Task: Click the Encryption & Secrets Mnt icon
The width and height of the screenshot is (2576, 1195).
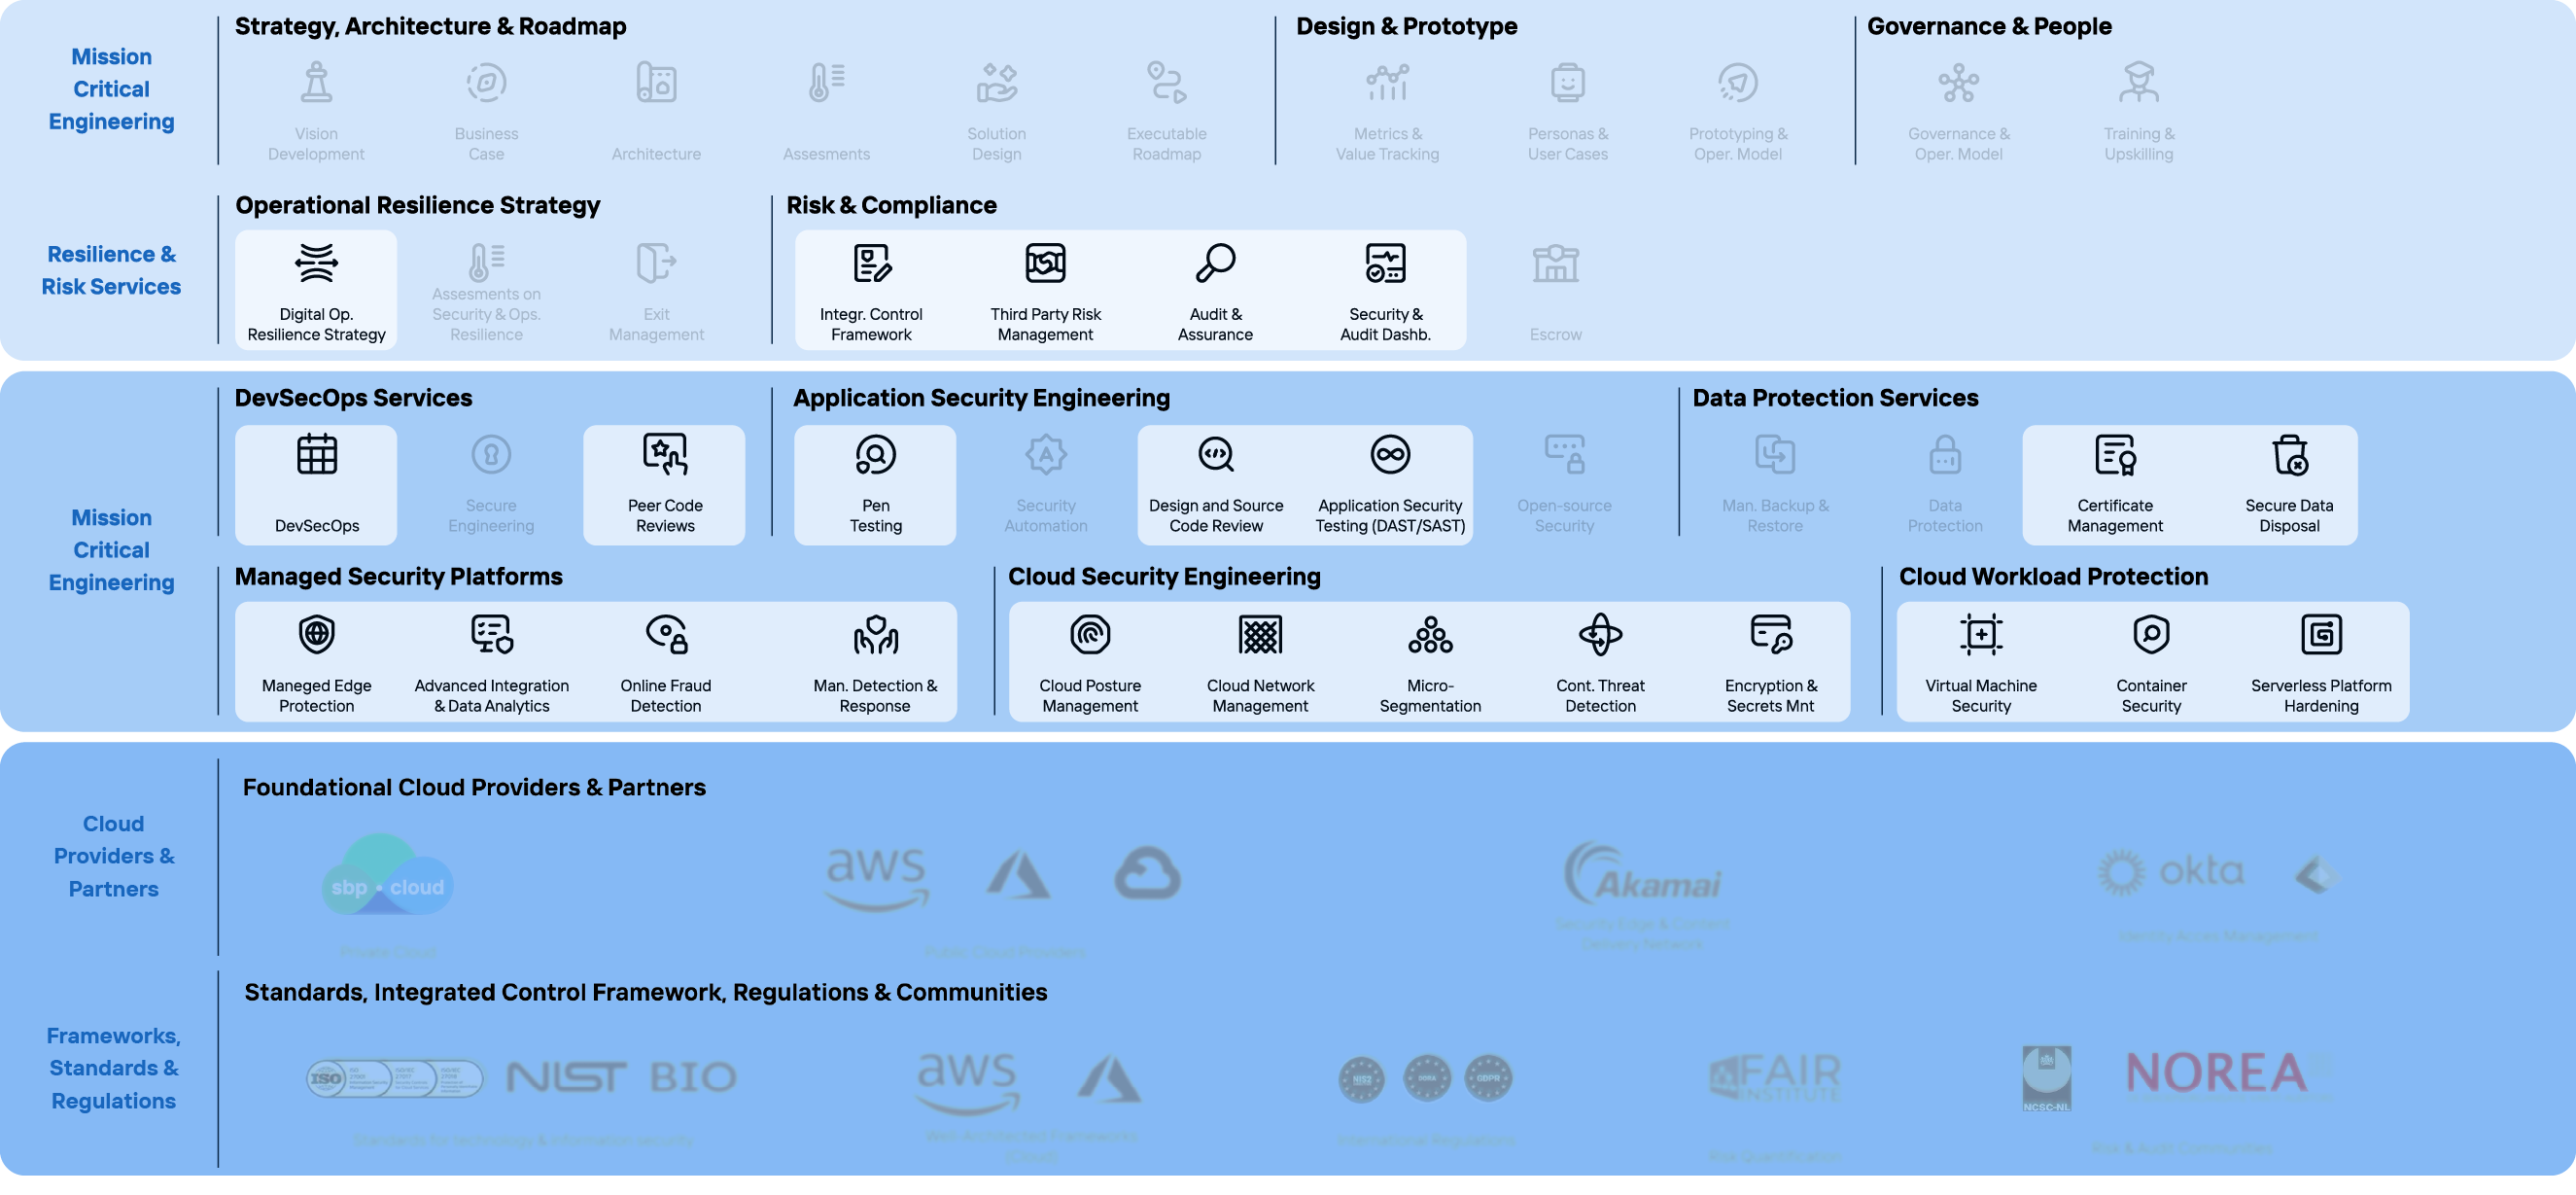Action: [1771, 634]
